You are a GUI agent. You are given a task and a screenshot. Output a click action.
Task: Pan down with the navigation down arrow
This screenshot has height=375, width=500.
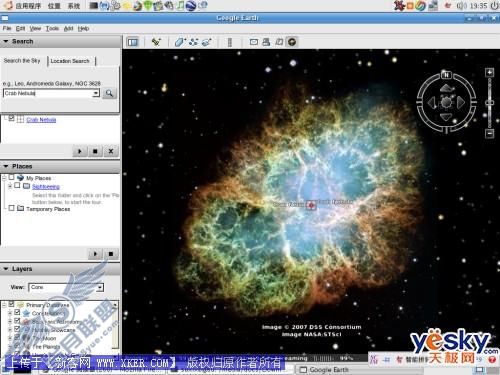coord(446,117)
